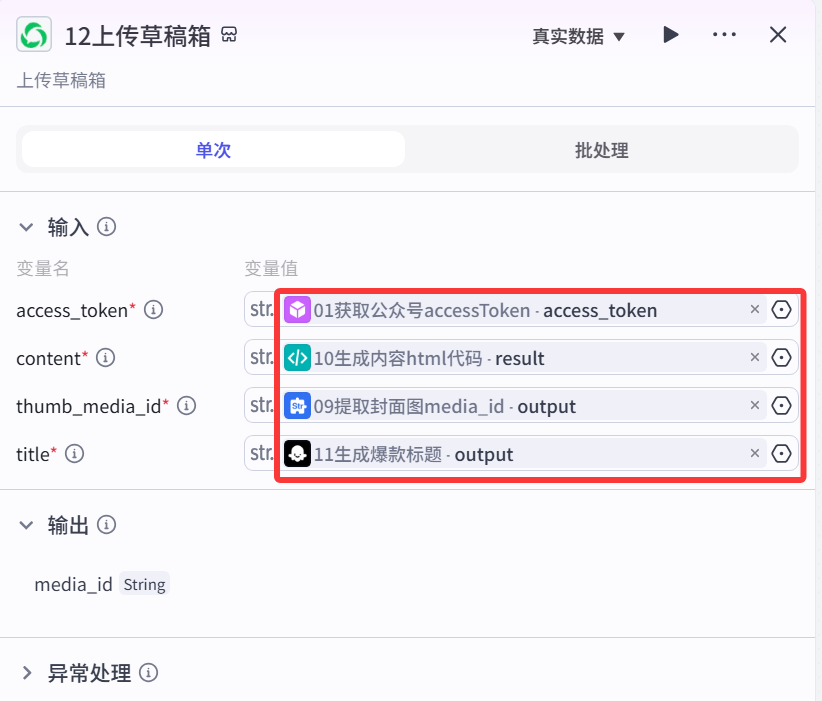
Task: Click the 上传草稿箱 description text
Action: point(61,81)
